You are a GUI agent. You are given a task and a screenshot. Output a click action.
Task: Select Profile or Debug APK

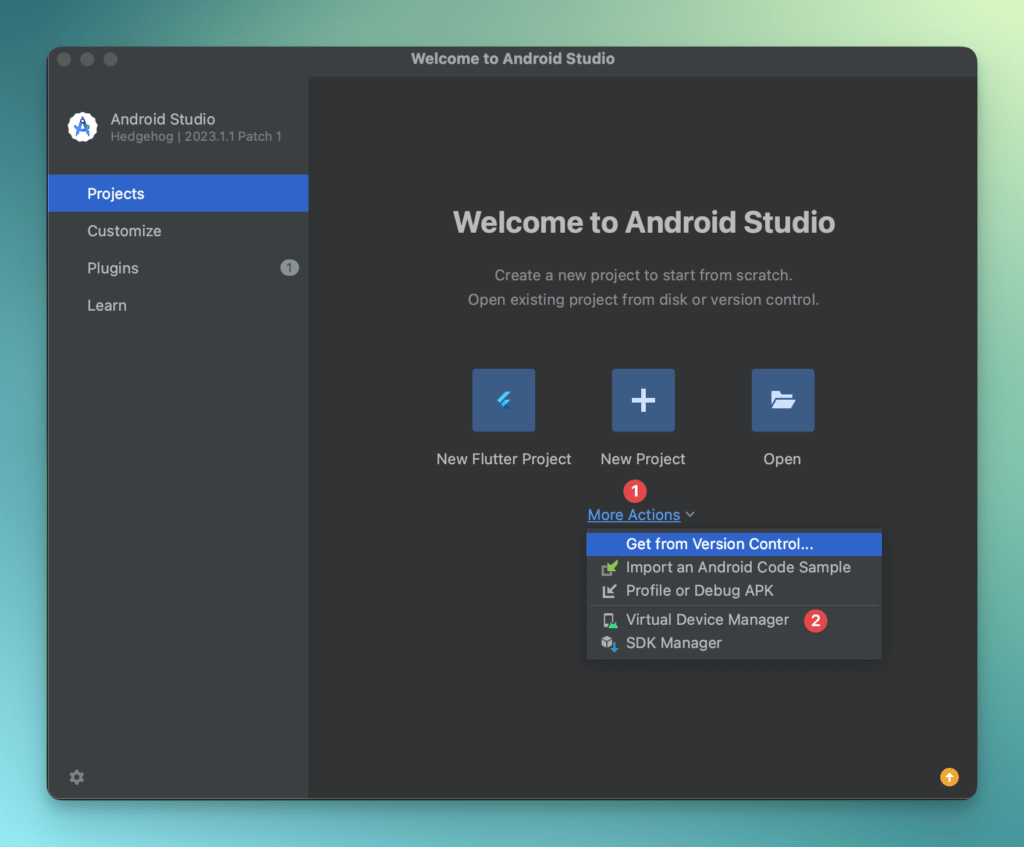click(734, 591)
